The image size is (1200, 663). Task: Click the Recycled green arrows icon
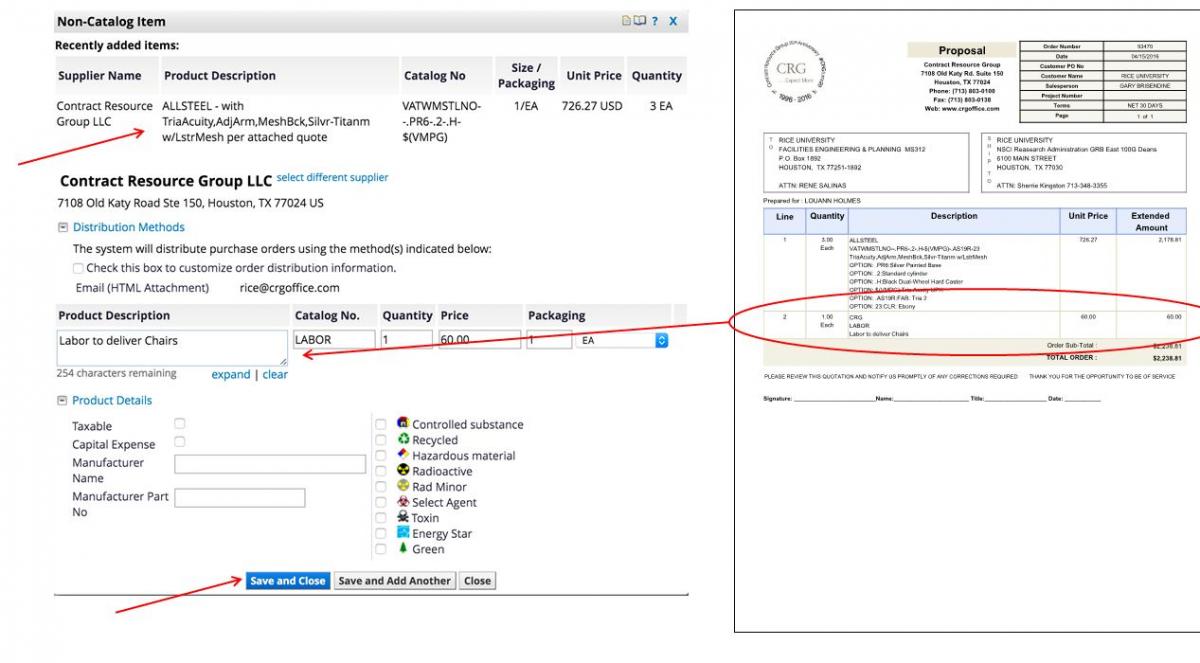[403, 439]
